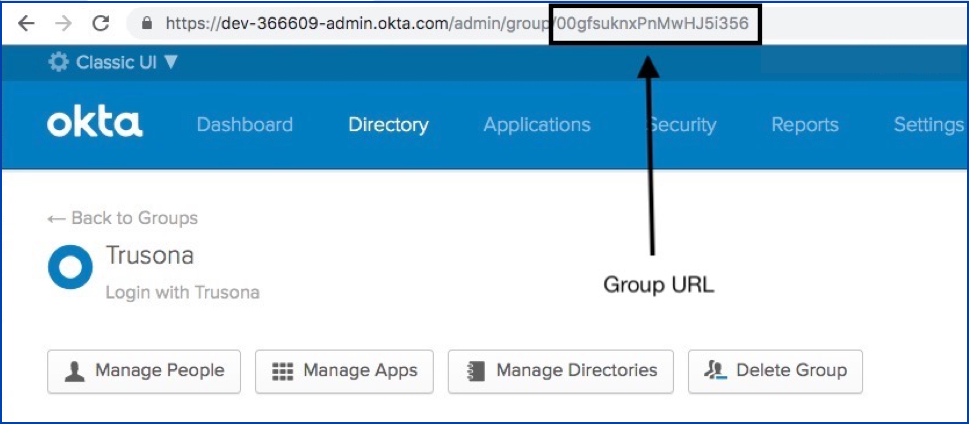Reload the page with refresh icon
The height and width of the screenshot is (424, 969).
(100, 23)
